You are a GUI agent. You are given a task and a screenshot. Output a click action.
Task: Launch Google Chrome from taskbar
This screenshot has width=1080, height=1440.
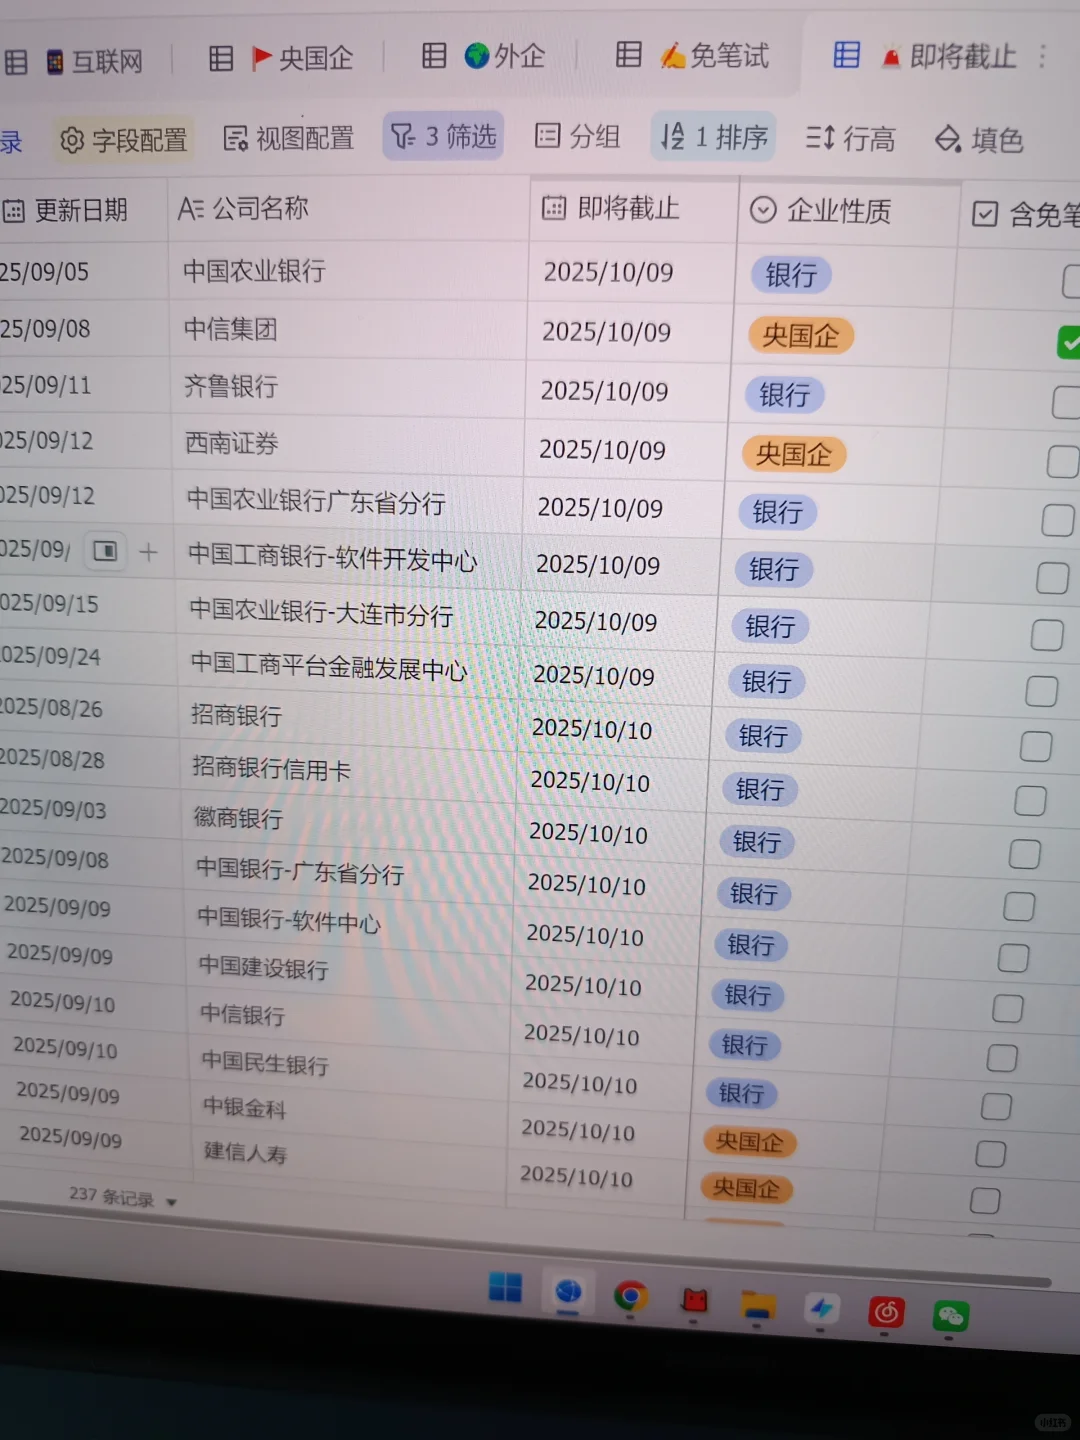(630, 1297)
